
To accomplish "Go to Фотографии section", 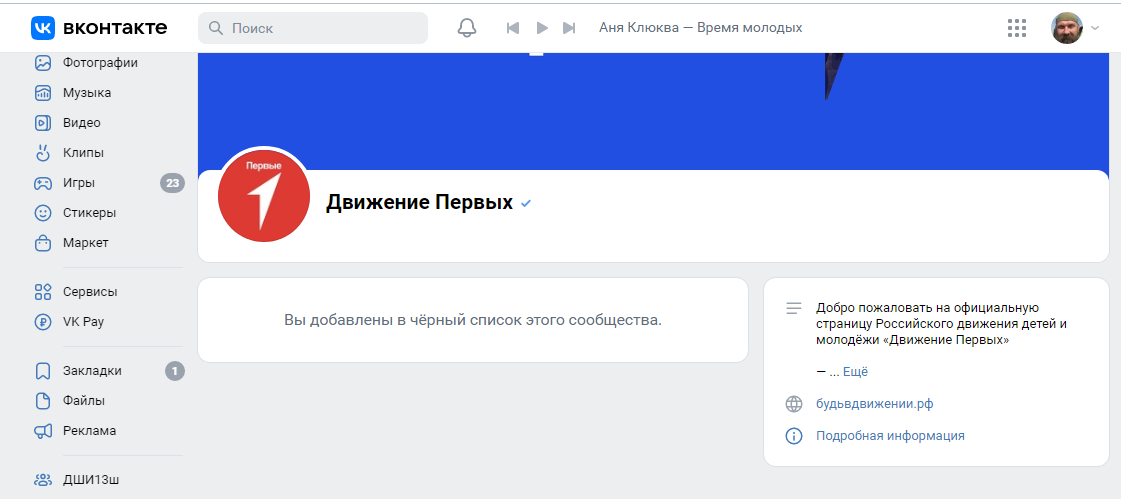I will tap(100, 63).
